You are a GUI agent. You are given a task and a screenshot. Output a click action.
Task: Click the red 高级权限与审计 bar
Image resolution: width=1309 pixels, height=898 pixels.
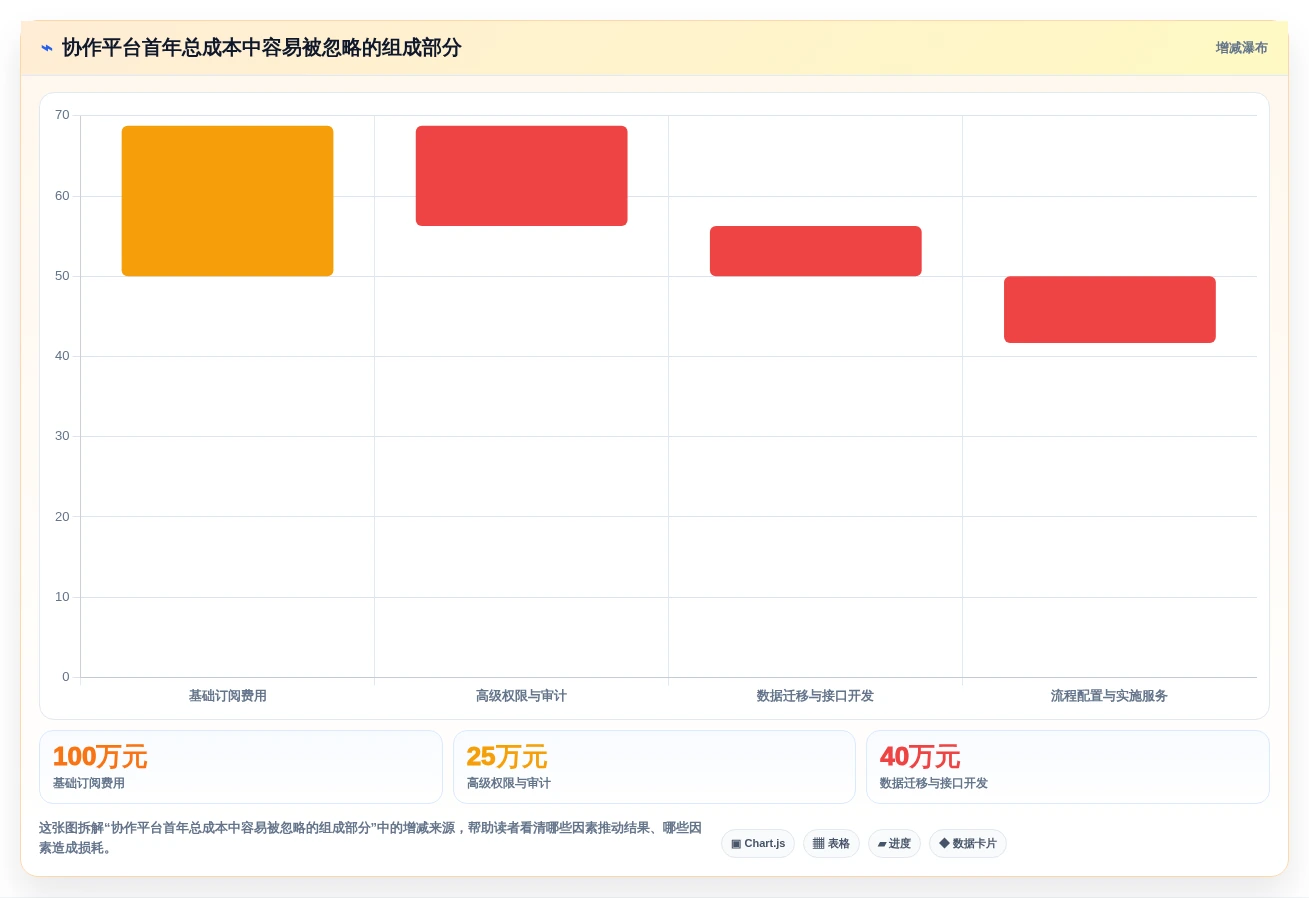521,176
